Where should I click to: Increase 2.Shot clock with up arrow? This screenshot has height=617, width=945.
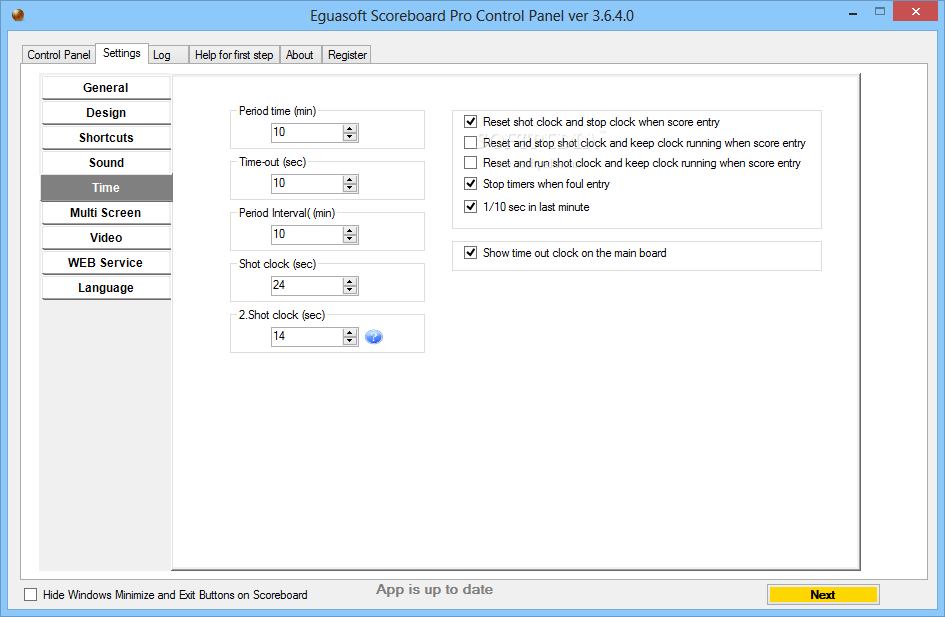tap(350, 333)
